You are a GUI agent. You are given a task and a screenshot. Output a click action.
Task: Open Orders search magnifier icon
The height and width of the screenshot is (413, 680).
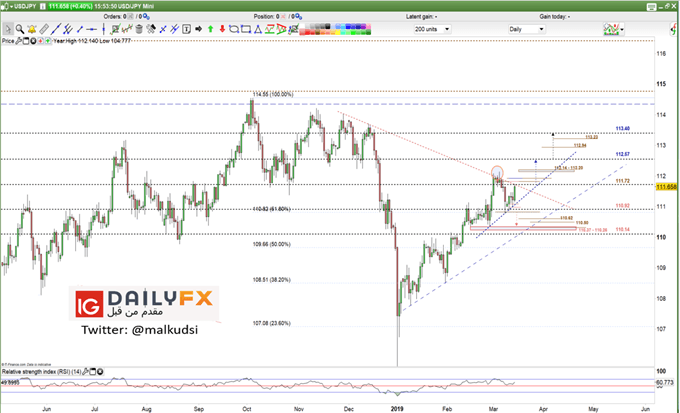[x=146, y=16]
